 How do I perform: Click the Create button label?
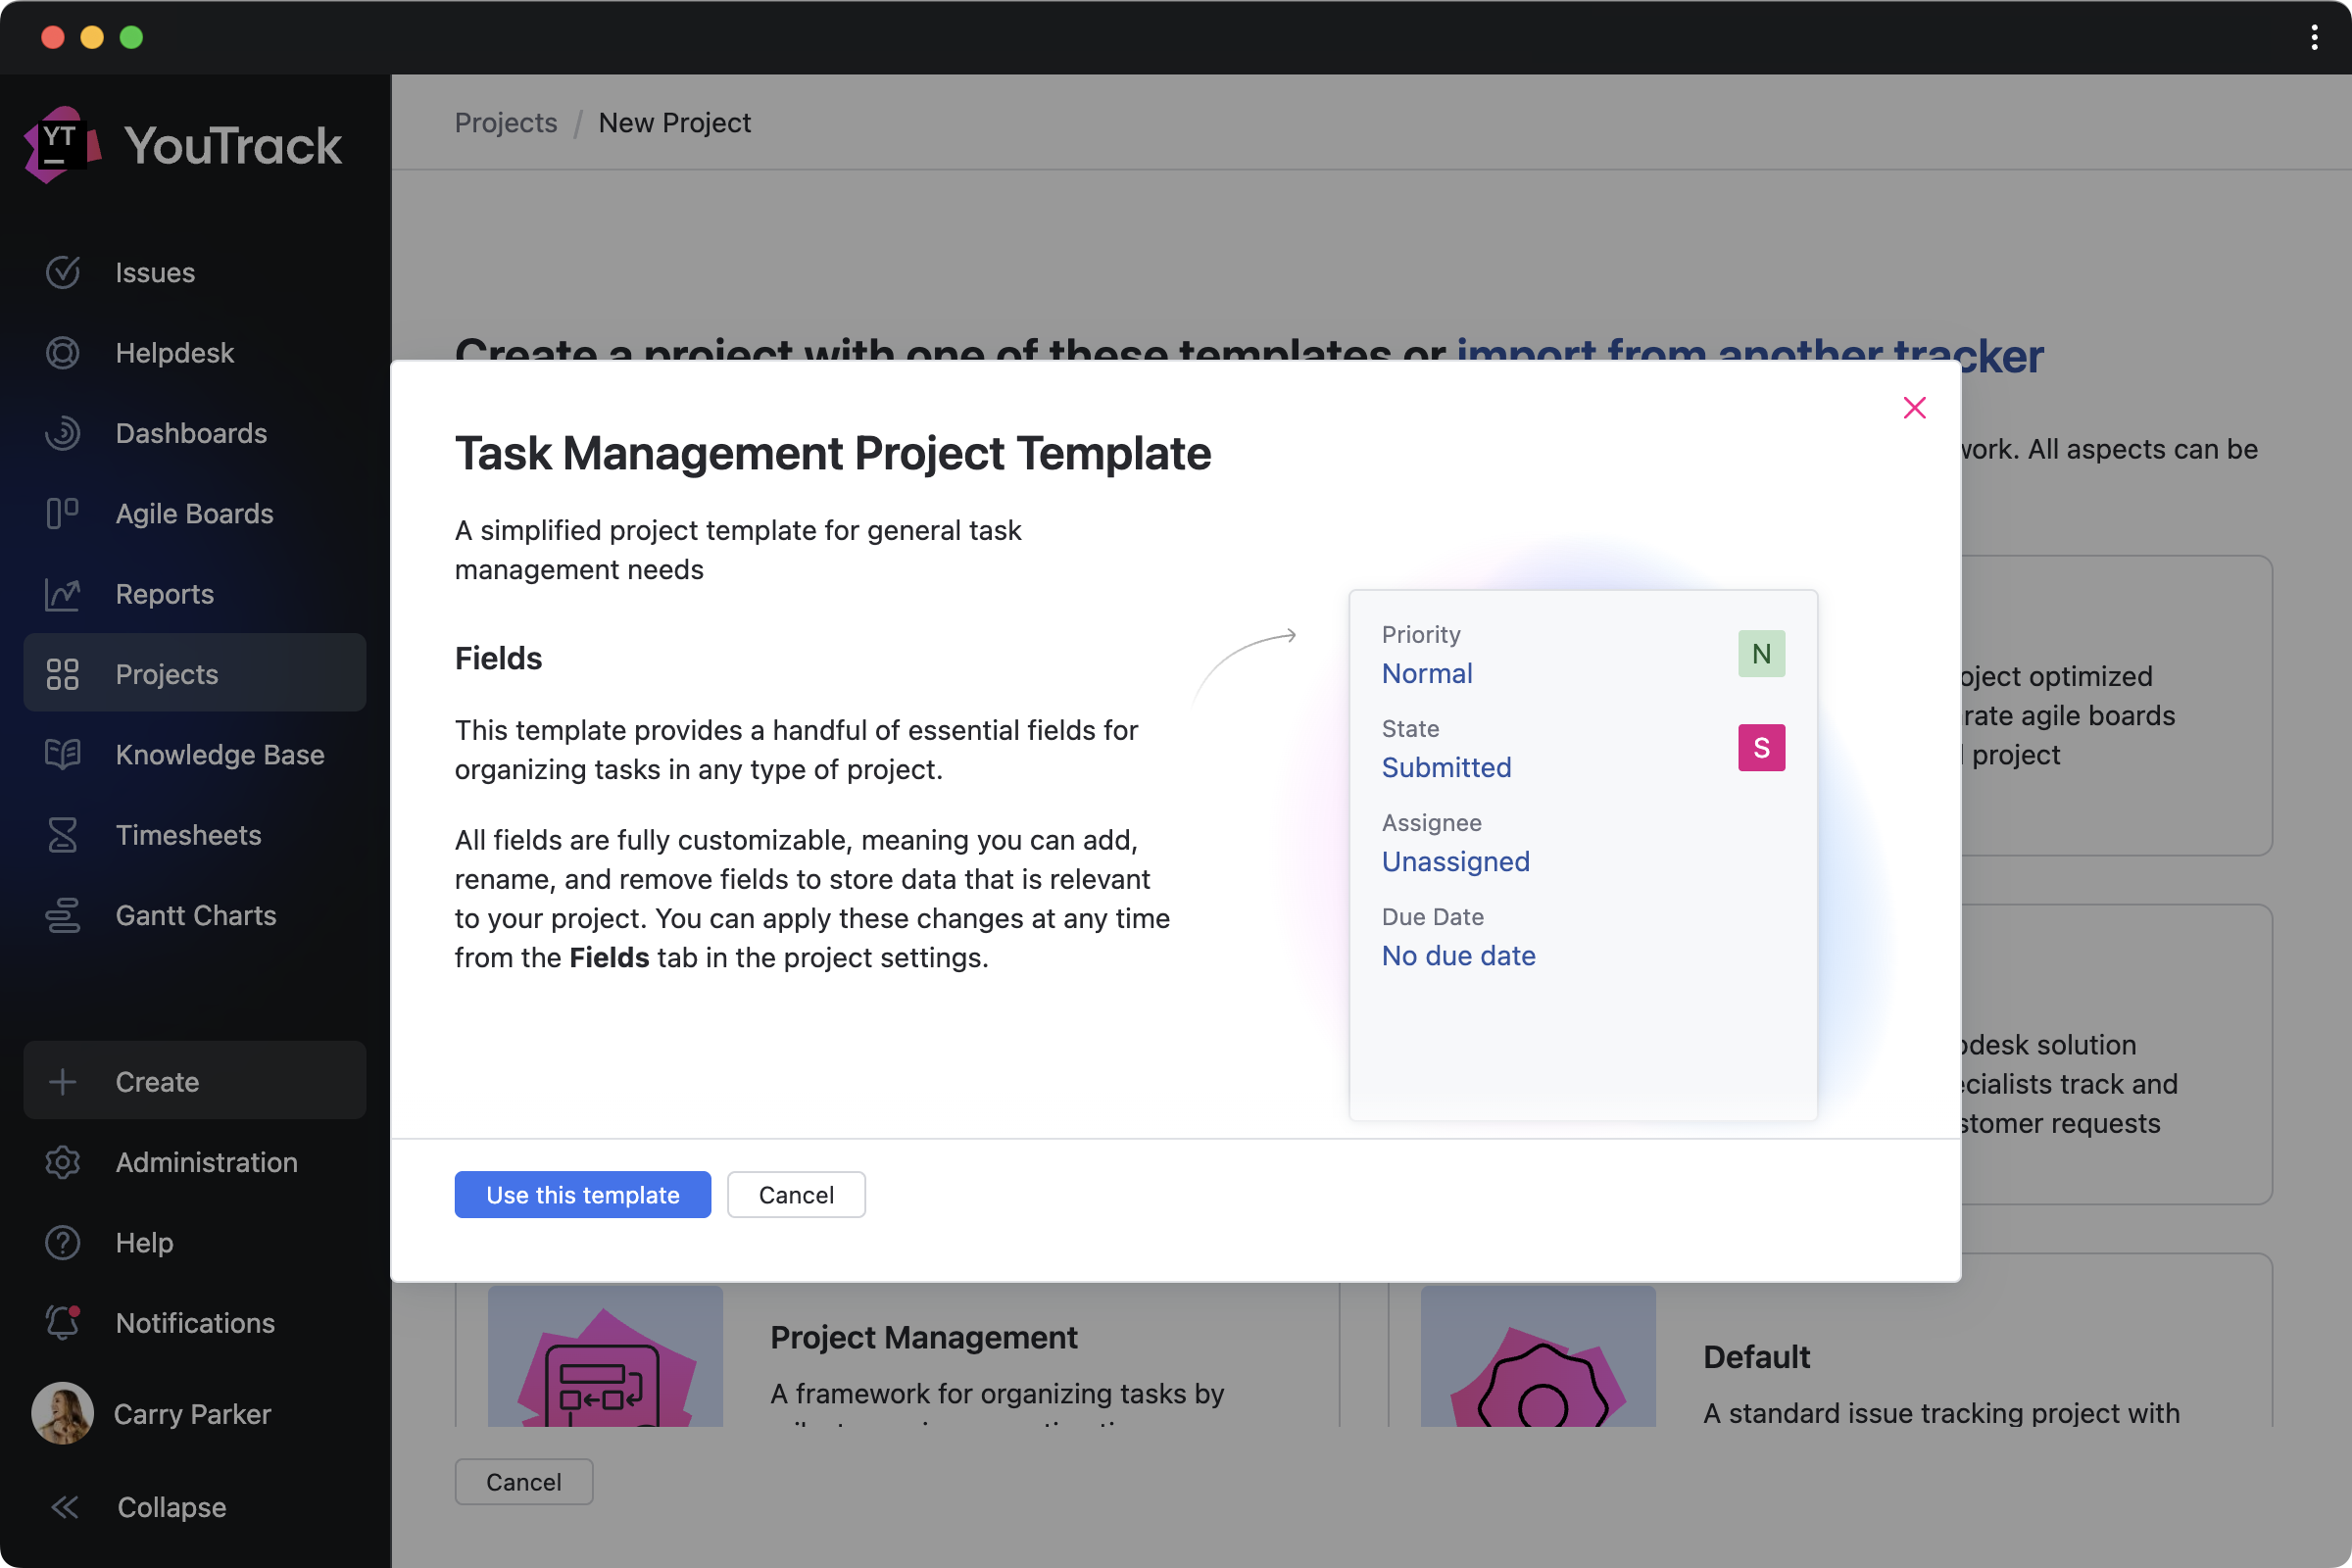[x=157, y=1082]
